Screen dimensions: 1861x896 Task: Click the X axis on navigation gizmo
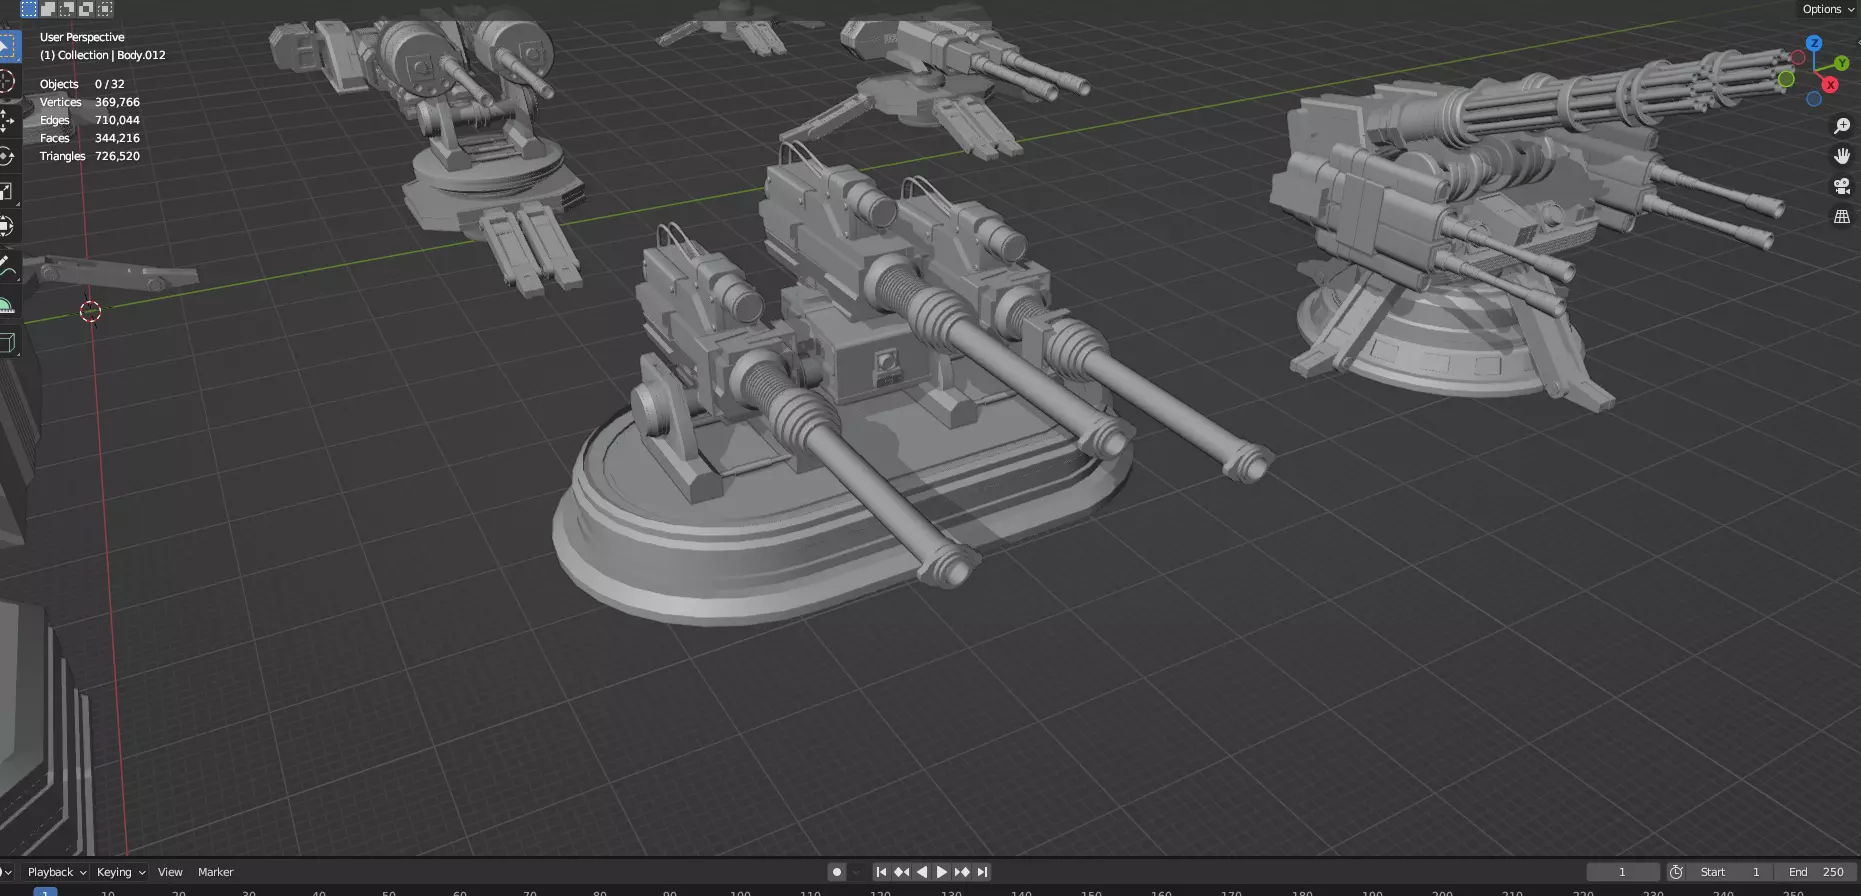point(1831,85)
